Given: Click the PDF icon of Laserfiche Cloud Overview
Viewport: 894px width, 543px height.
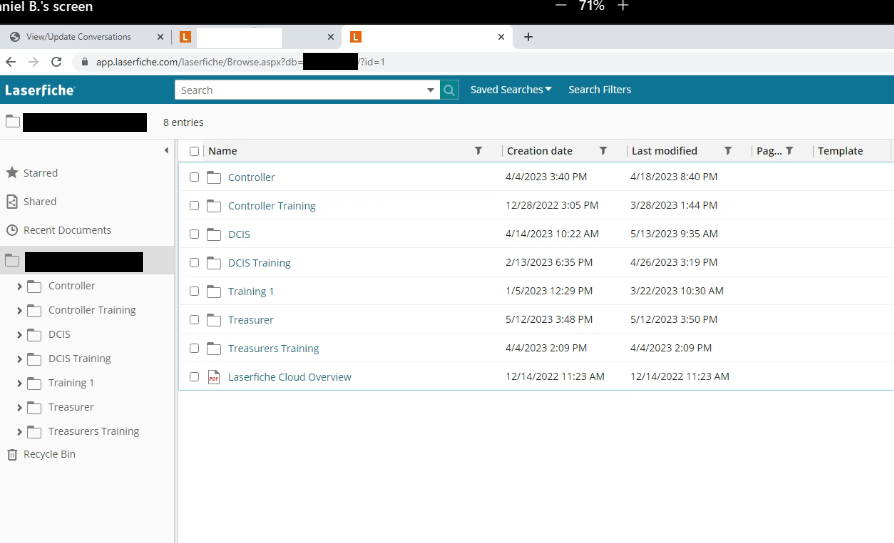Looking at the screenshot, I should click(214, 376).
